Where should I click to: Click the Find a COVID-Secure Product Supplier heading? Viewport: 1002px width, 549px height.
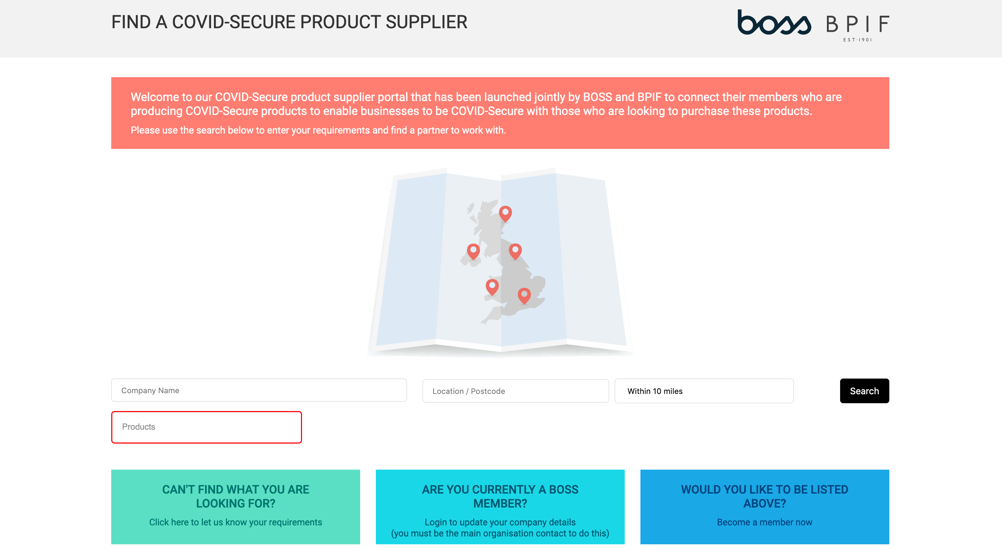[x=289, y=22]
